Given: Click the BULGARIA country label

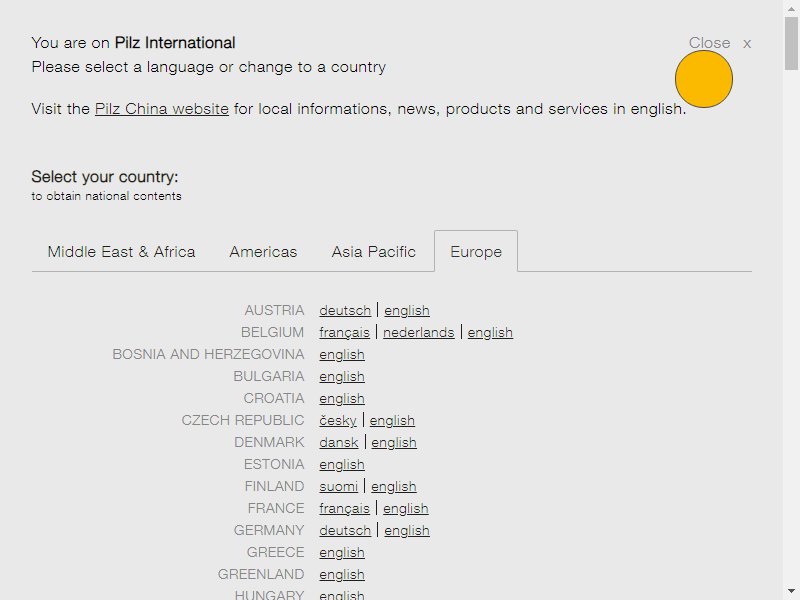Looking at the screenshot, I should coord(268,376).
